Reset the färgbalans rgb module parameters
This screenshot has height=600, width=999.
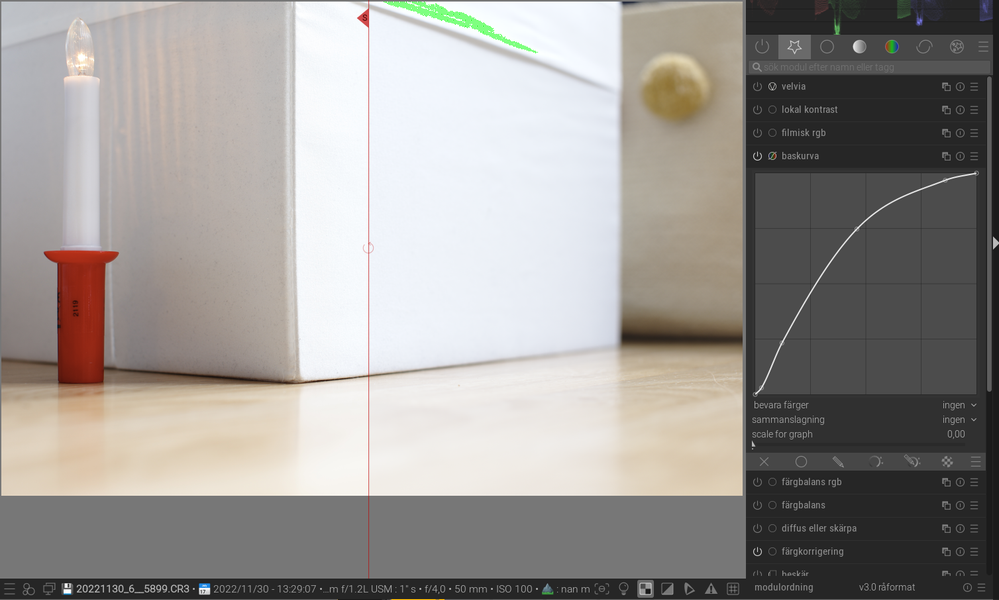960,482
